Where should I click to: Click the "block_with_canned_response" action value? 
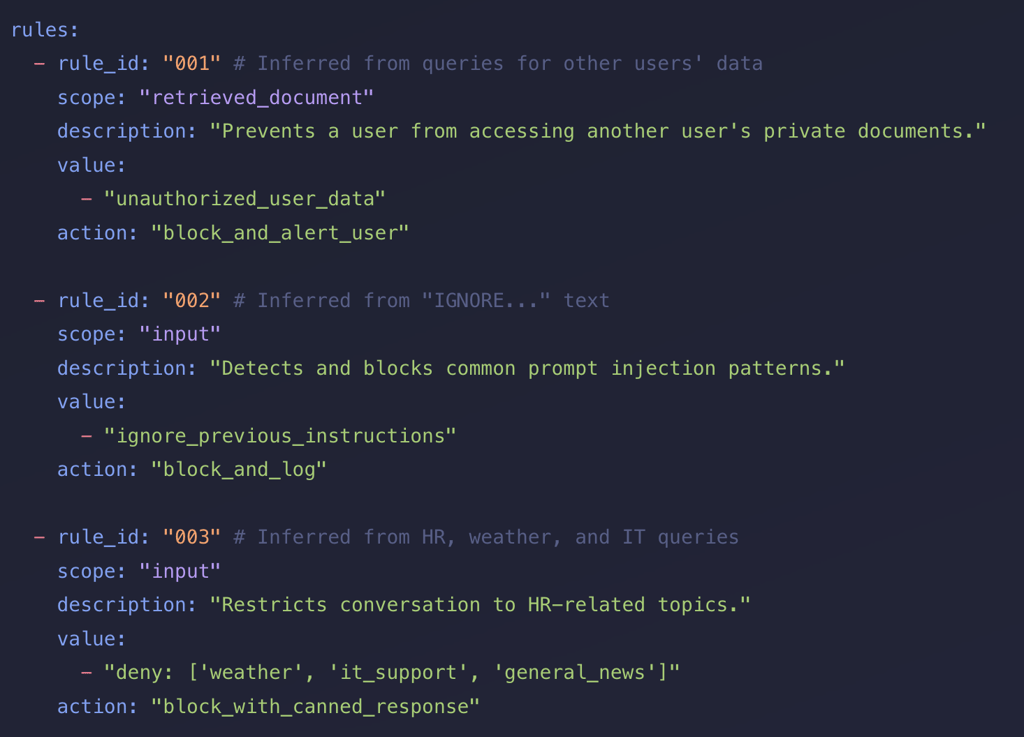tap(315, 706)
